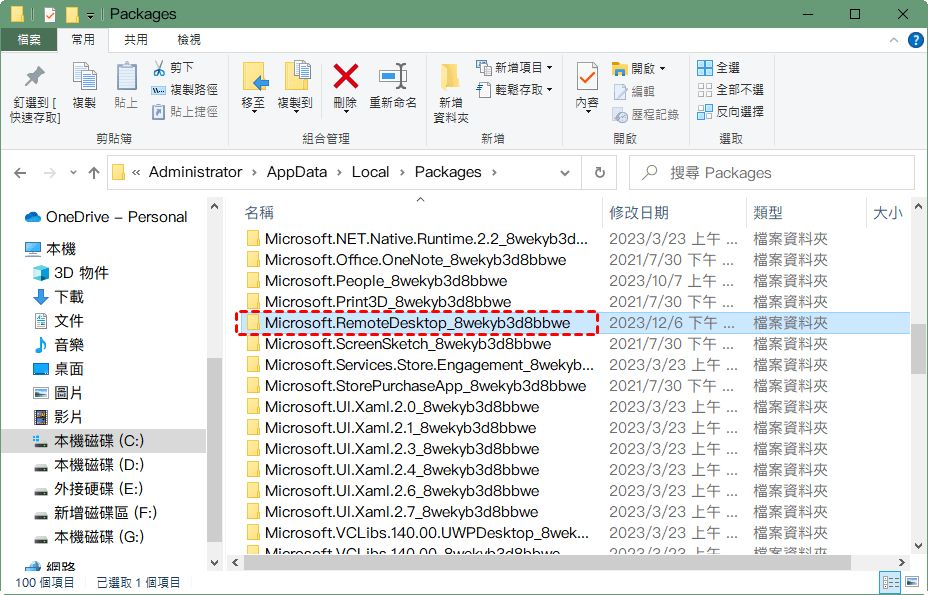Image resolution: width=928 pixels, height=595 pixels.
Task: Click the Local breadcrumb
Action: [x=370, y=172]
